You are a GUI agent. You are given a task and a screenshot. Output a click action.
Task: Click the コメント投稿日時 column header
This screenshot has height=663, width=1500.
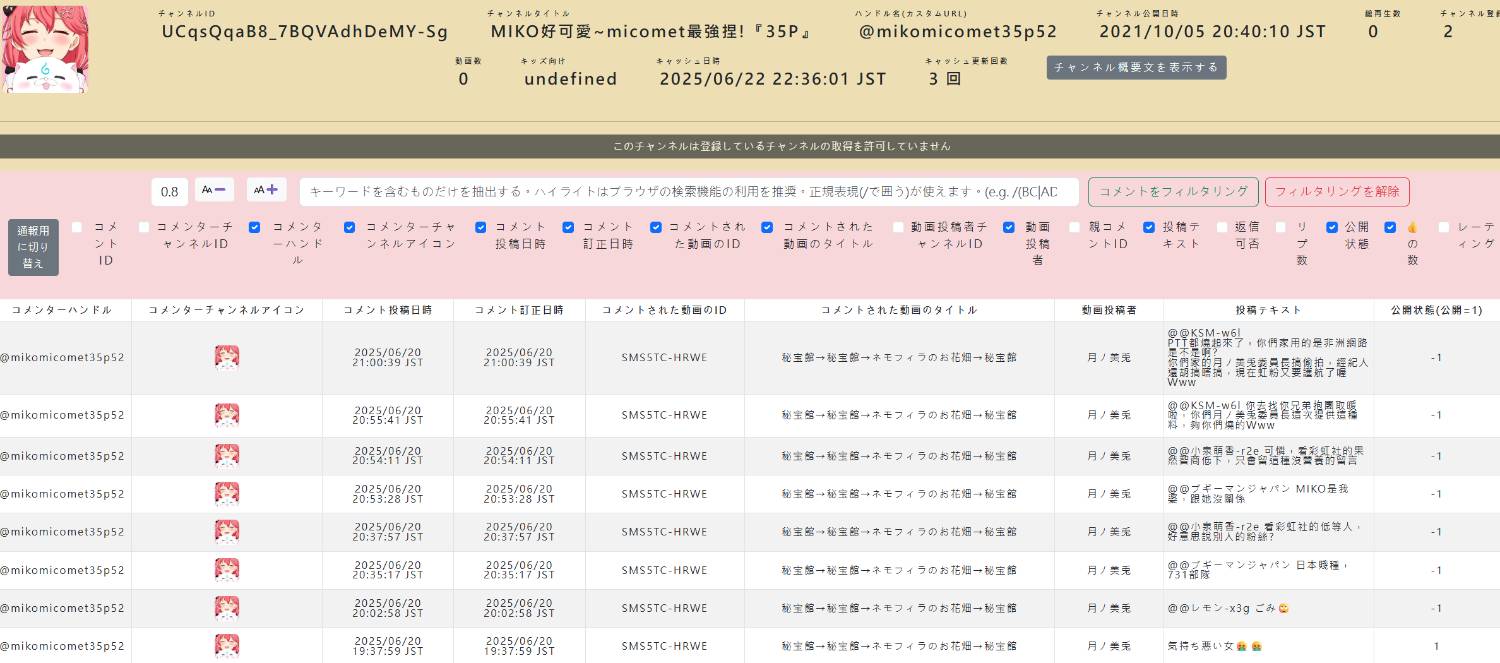[388, 310]
